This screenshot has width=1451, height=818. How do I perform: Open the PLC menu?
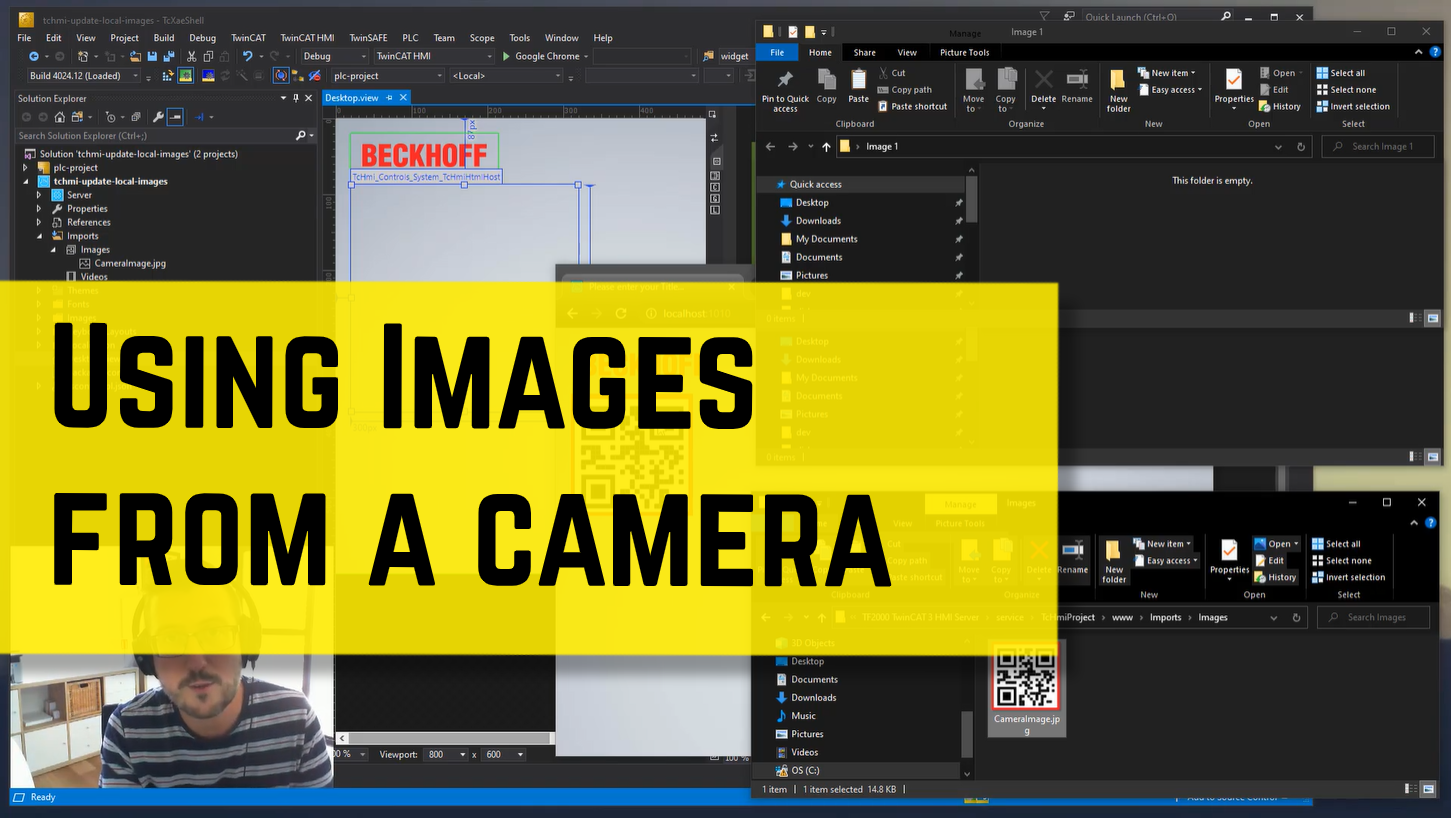click(410, 38)
